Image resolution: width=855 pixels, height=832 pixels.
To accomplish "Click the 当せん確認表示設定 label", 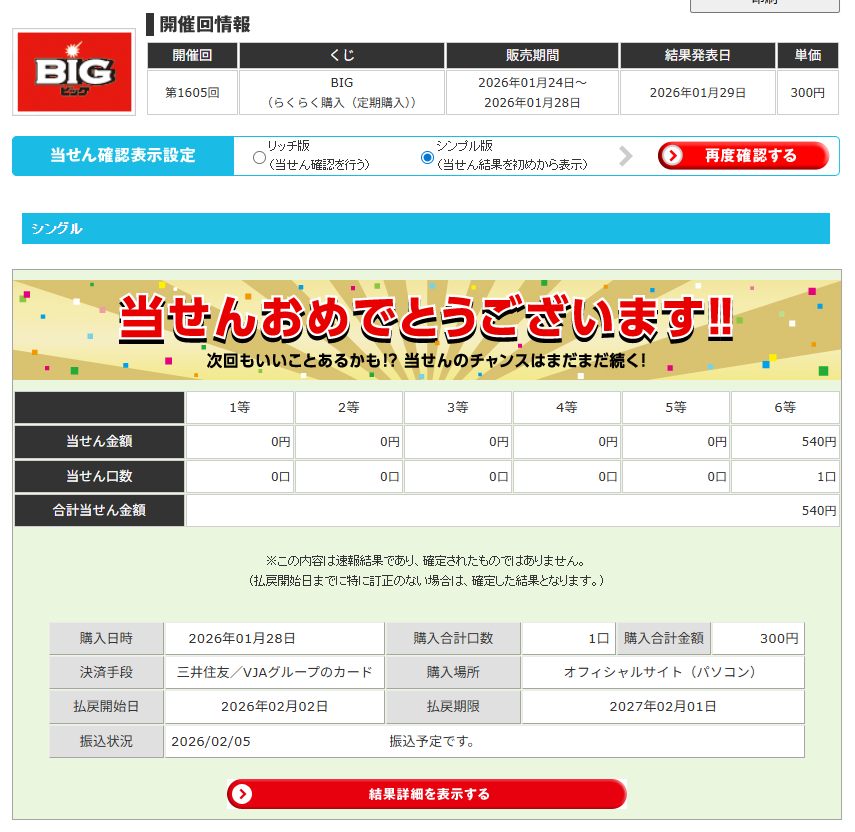I will (x=123, y=156).
